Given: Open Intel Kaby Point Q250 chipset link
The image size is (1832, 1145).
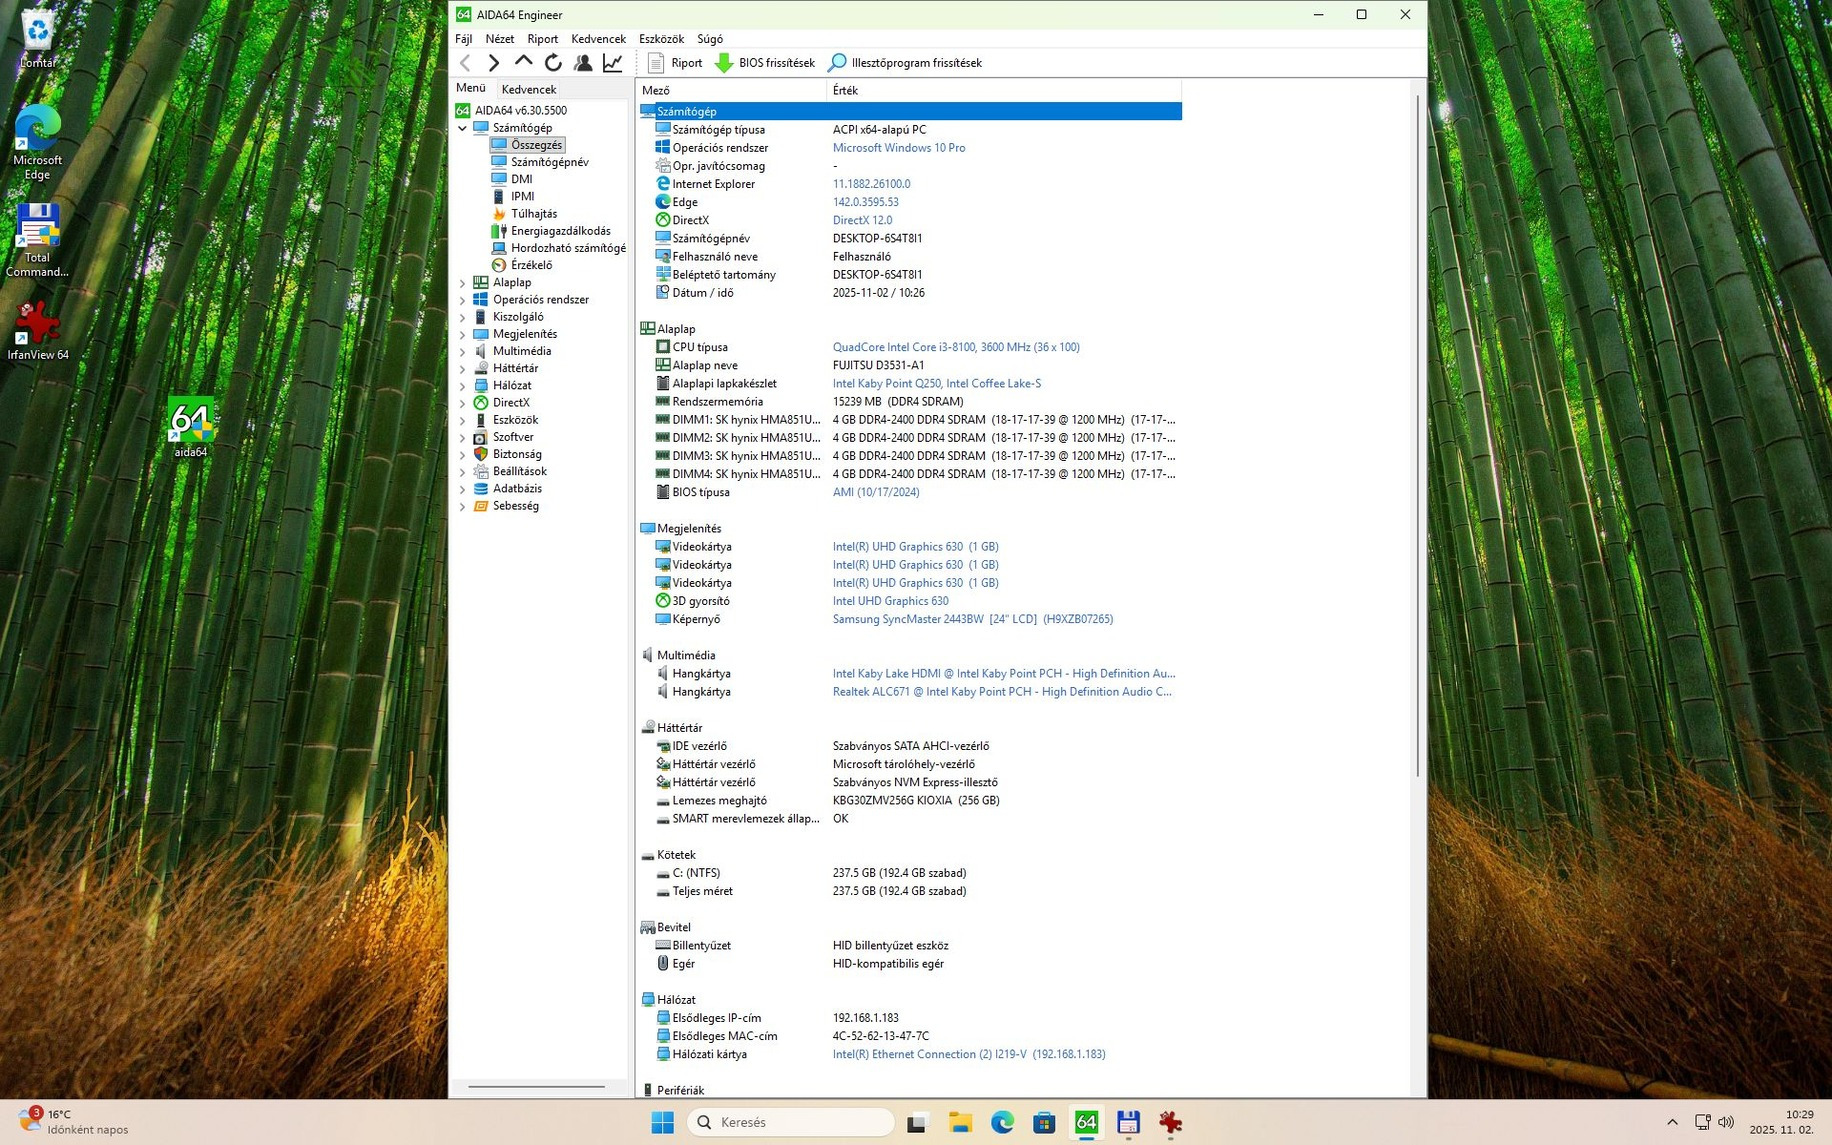Looking at the screenshot, I should point(936,383).
